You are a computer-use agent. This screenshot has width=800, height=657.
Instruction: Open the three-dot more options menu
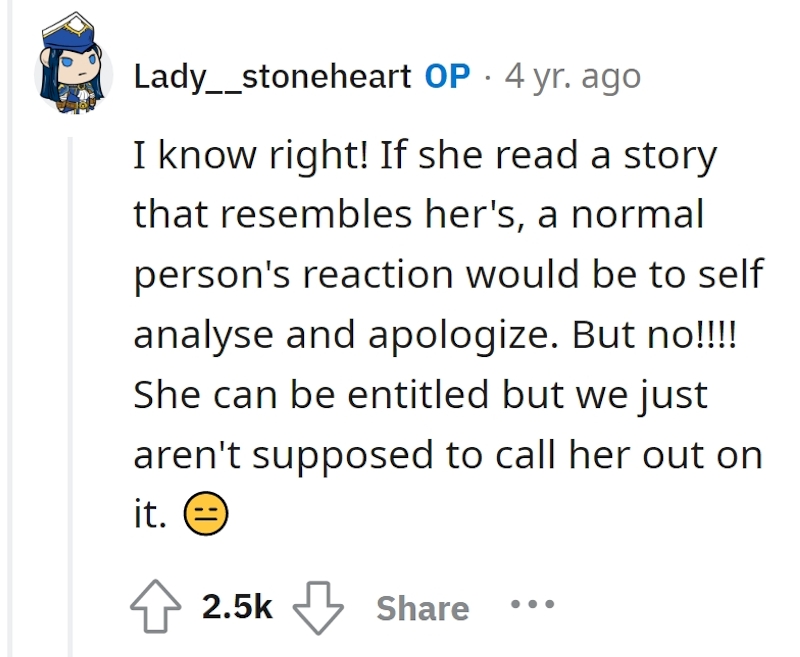coord(532,604)
